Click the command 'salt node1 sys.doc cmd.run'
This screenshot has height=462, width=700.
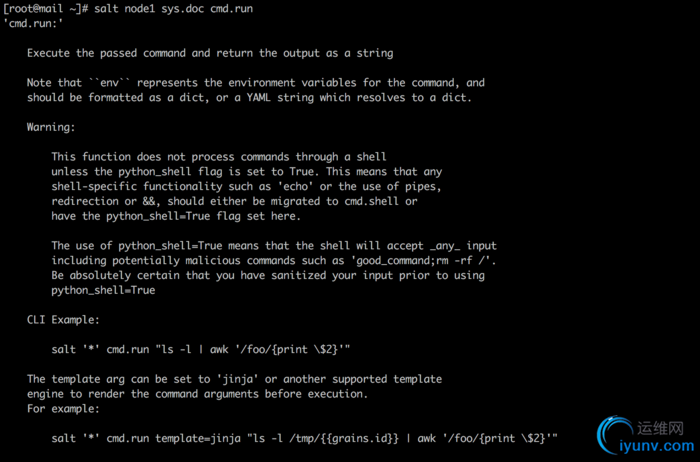pos(173,8)
